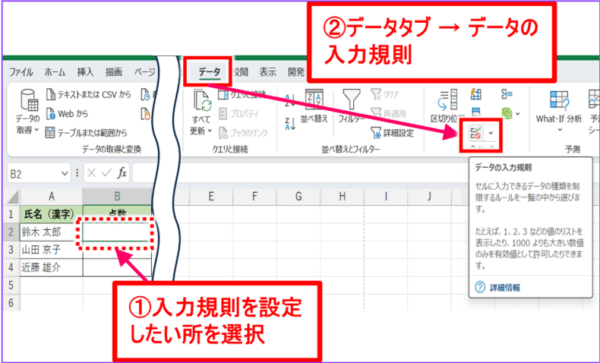The width and height of the screenshot is (600, 363).
Task: Select cell A2 containing 鈴木 太郎
Action: (x=51, y=232)
